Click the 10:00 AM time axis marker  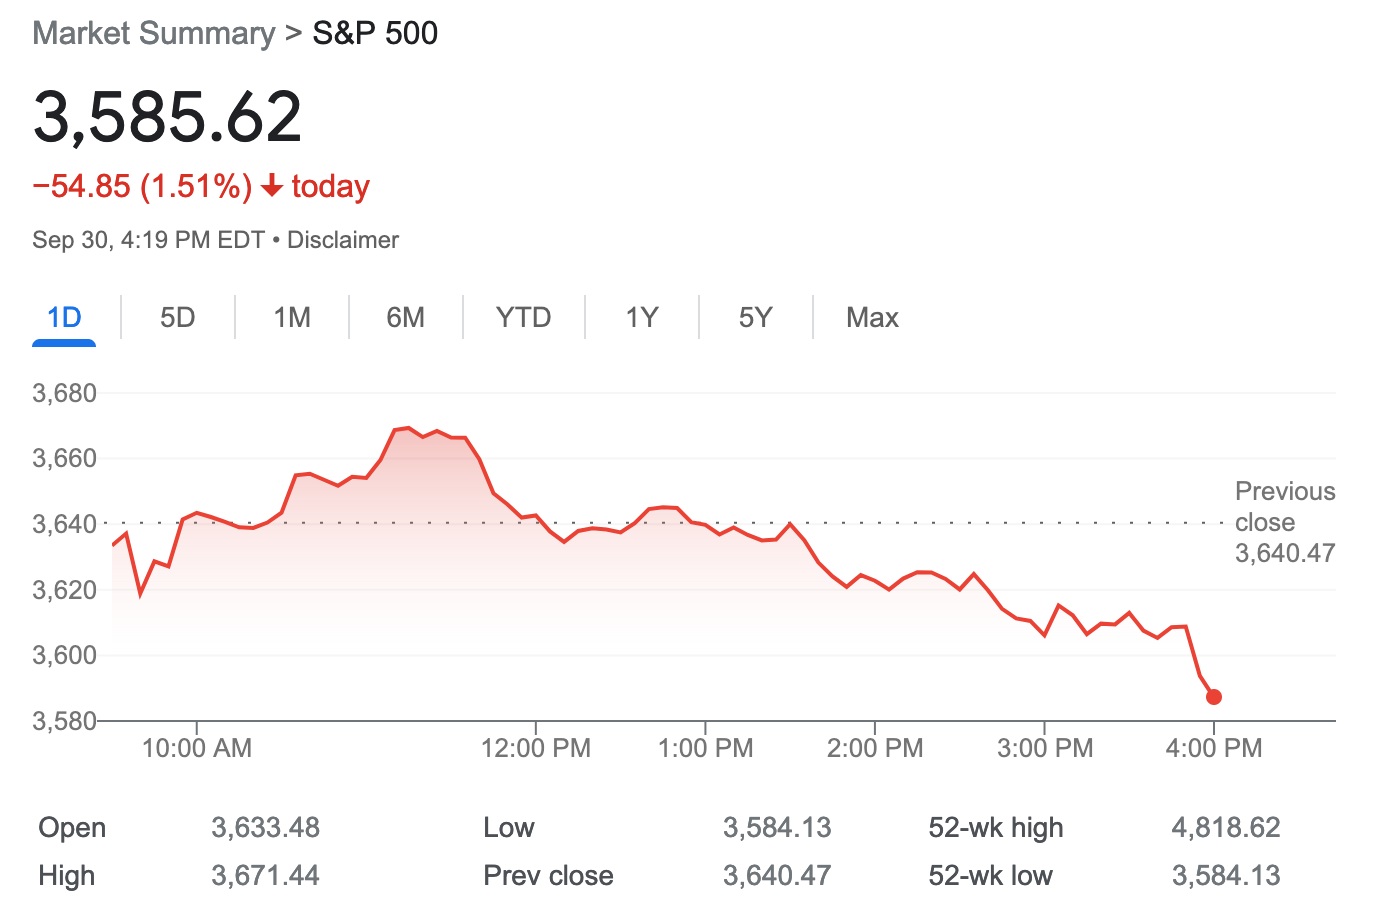197,748
